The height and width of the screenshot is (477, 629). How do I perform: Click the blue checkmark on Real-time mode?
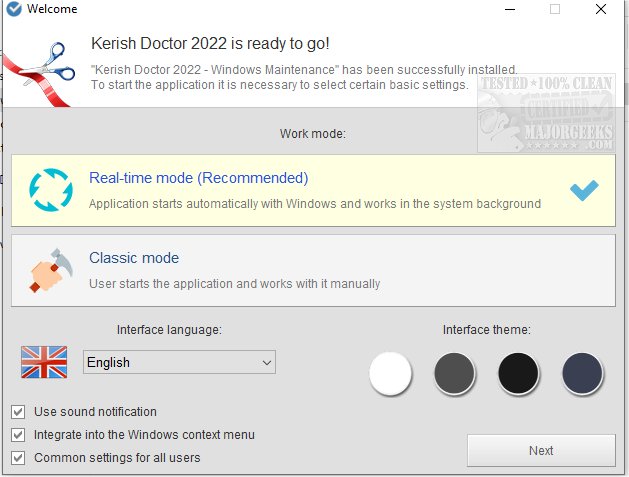(x=584, y=190)
